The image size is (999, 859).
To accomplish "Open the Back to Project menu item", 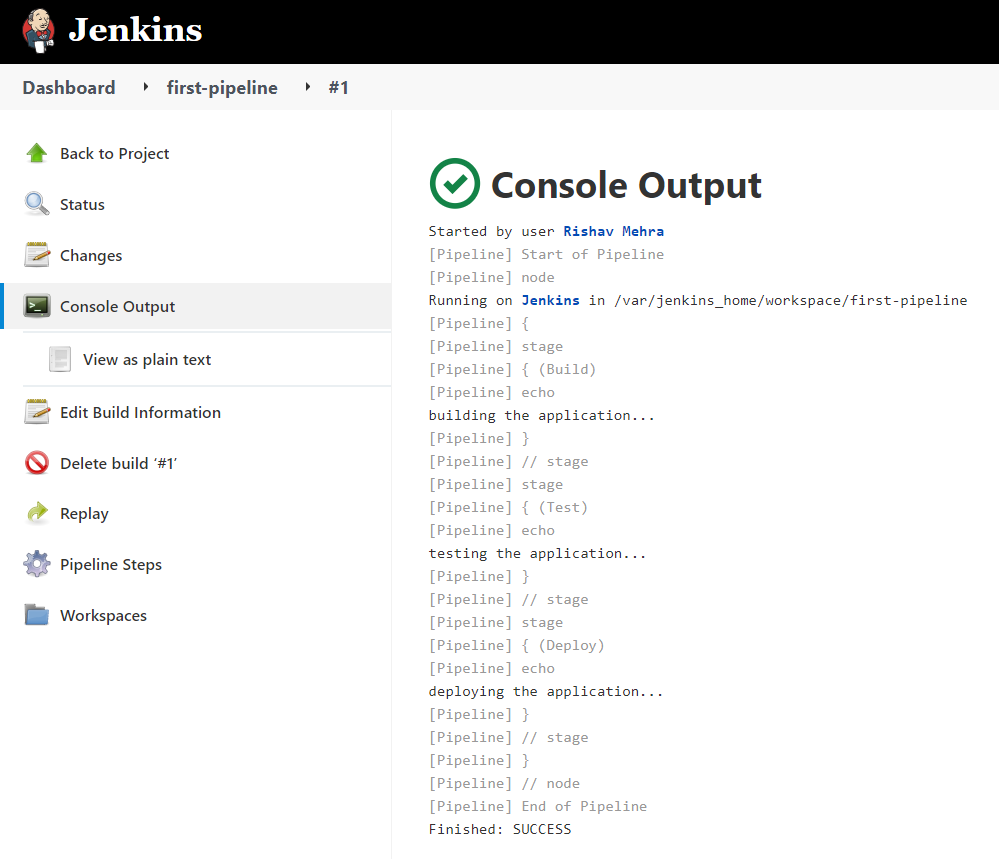I will click(115, 154).
